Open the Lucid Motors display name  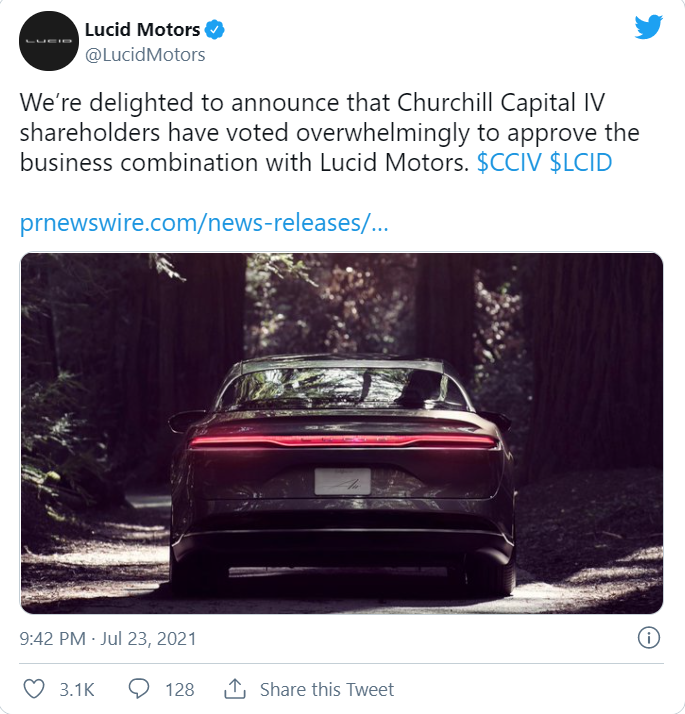[x=142, y=31]
